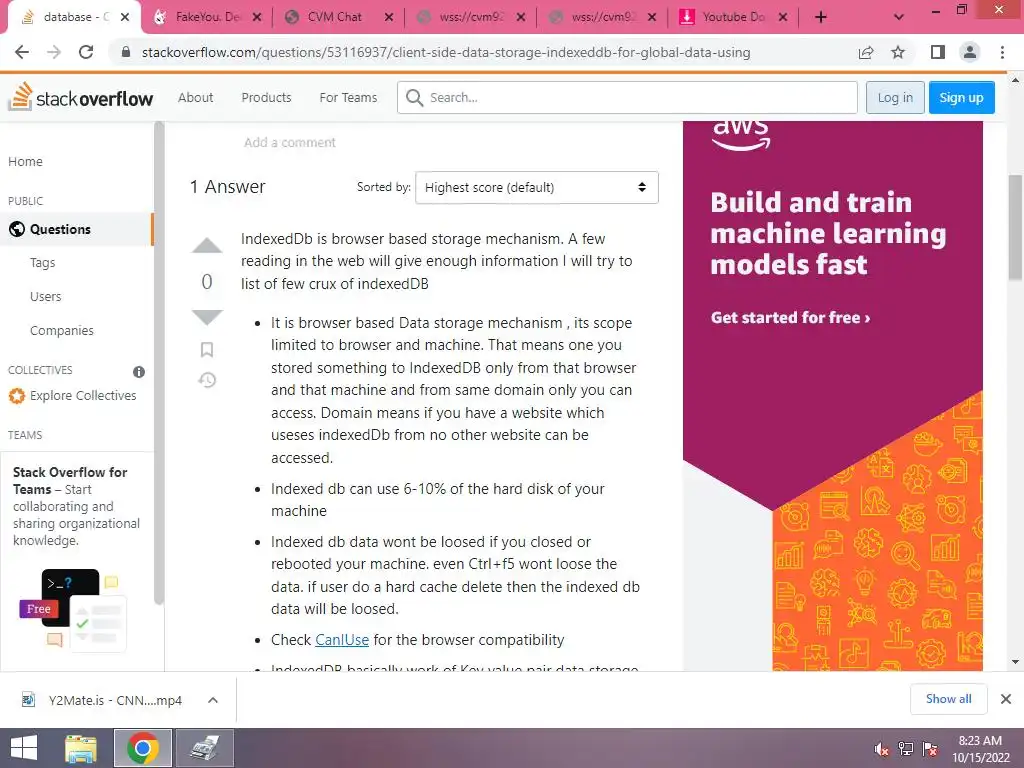Click the "1 Answer" heading

(x=227, y=187)
